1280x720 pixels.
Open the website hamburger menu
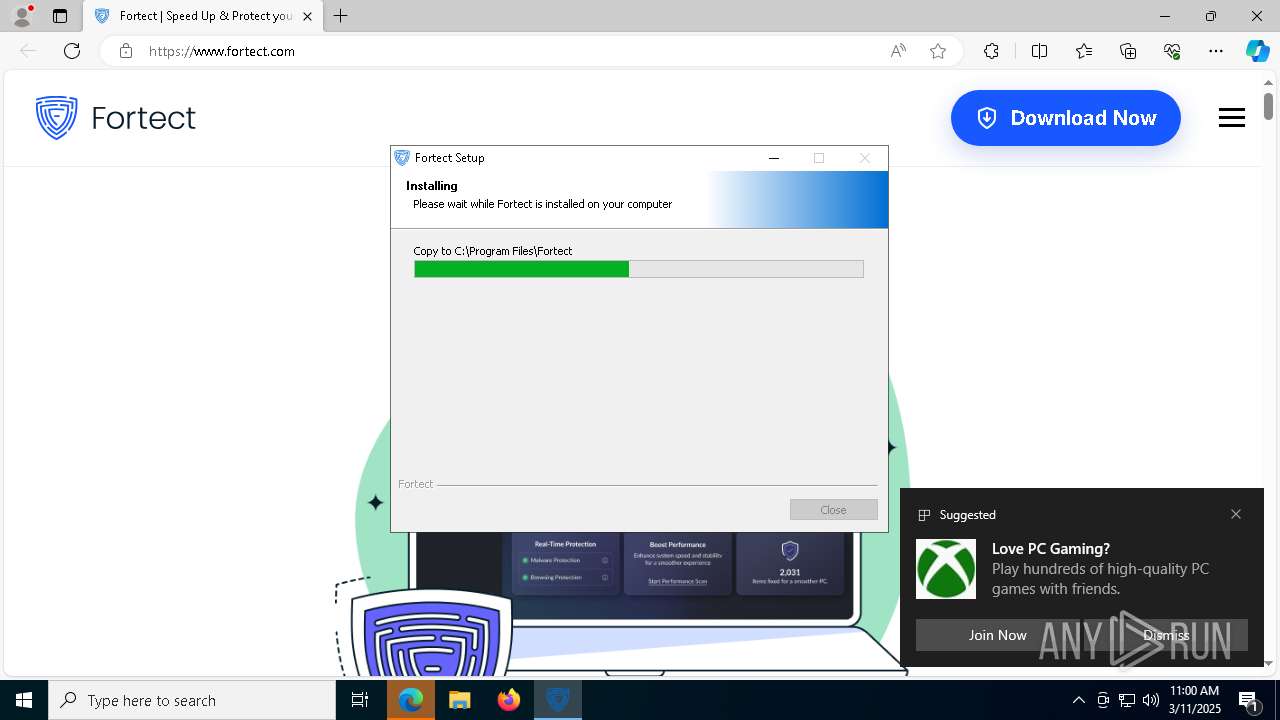coord(1232,118)
